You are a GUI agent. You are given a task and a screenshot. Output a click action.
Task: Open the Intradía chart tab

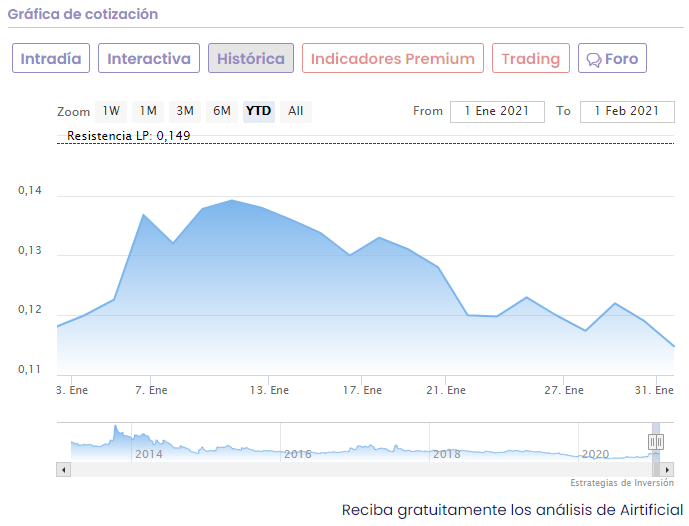[51, 58]
